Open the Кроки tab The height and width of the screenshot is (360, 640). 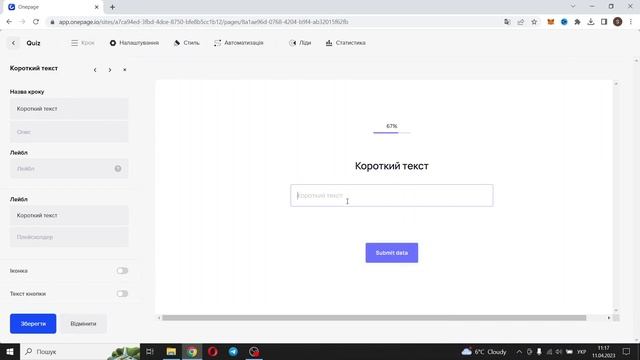(83, 43)
